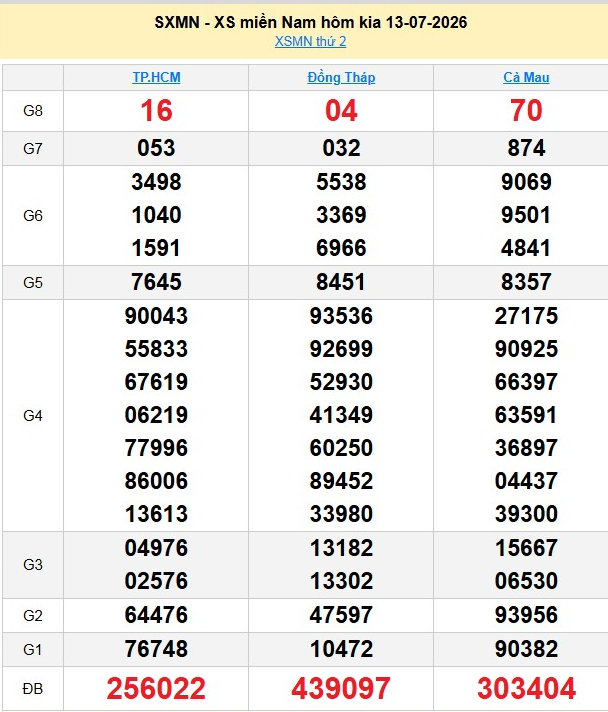The height and width of the screenshot is (712, 608).
Task: Click TP.HCM G7 number 053
Action: 156,148
